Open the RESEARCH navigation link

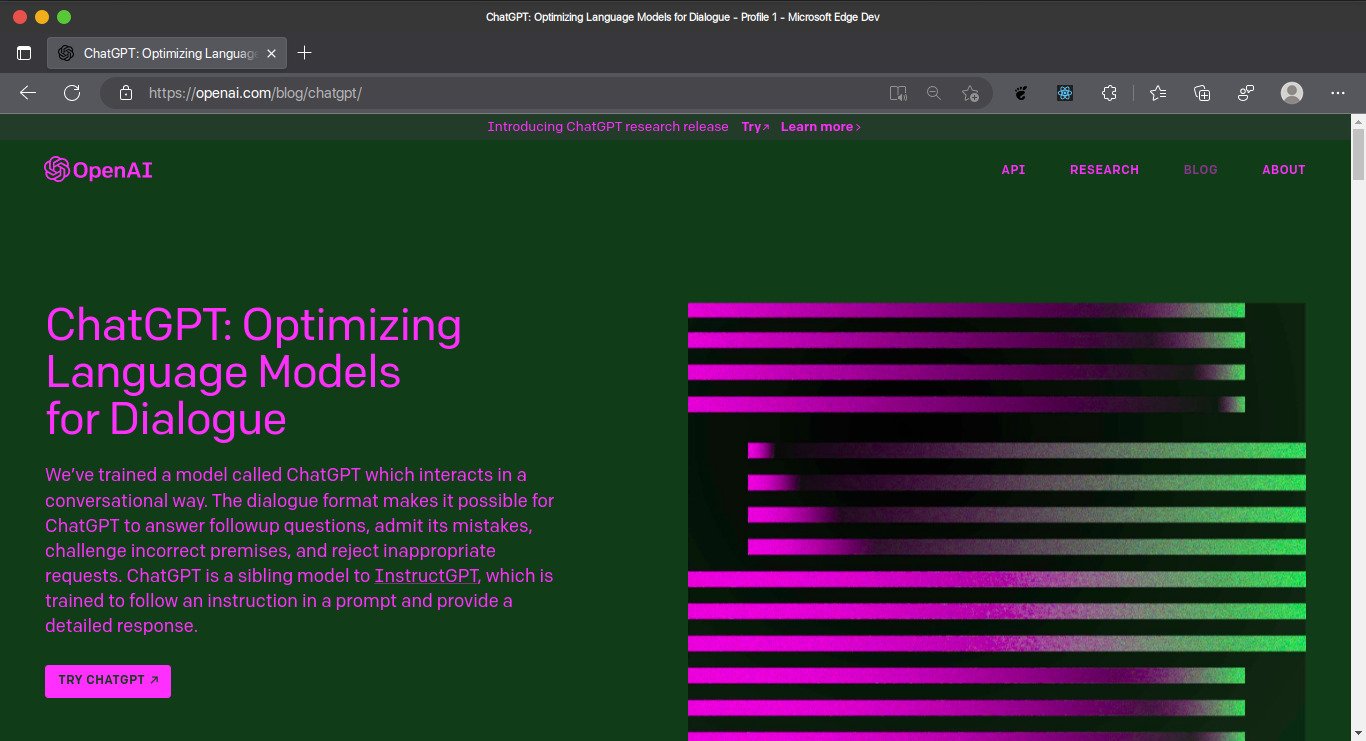[1104, 170]
